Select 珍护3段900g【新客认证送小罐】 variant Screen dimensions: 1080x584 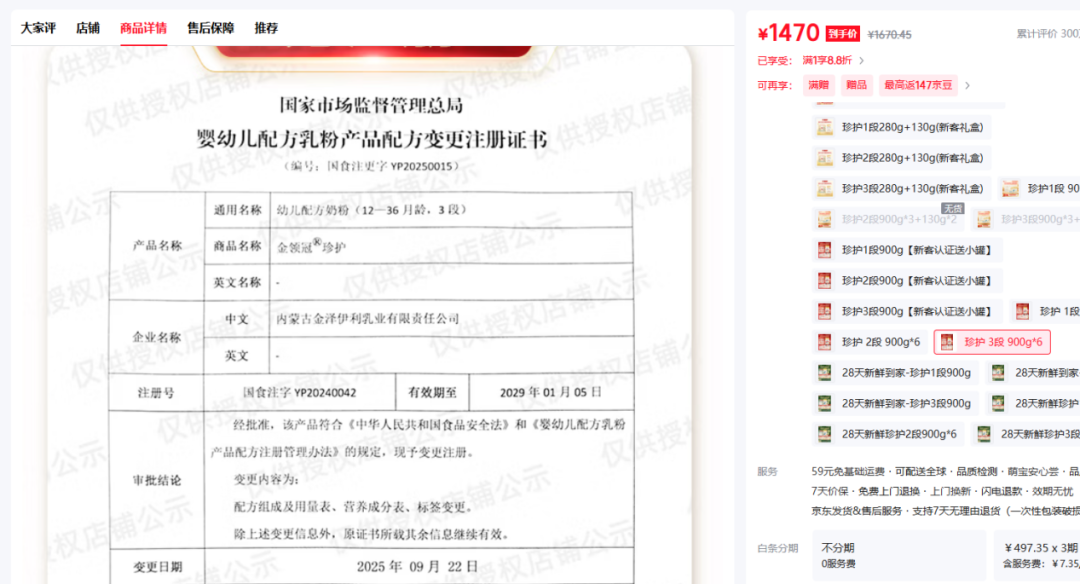coord(906,311)
